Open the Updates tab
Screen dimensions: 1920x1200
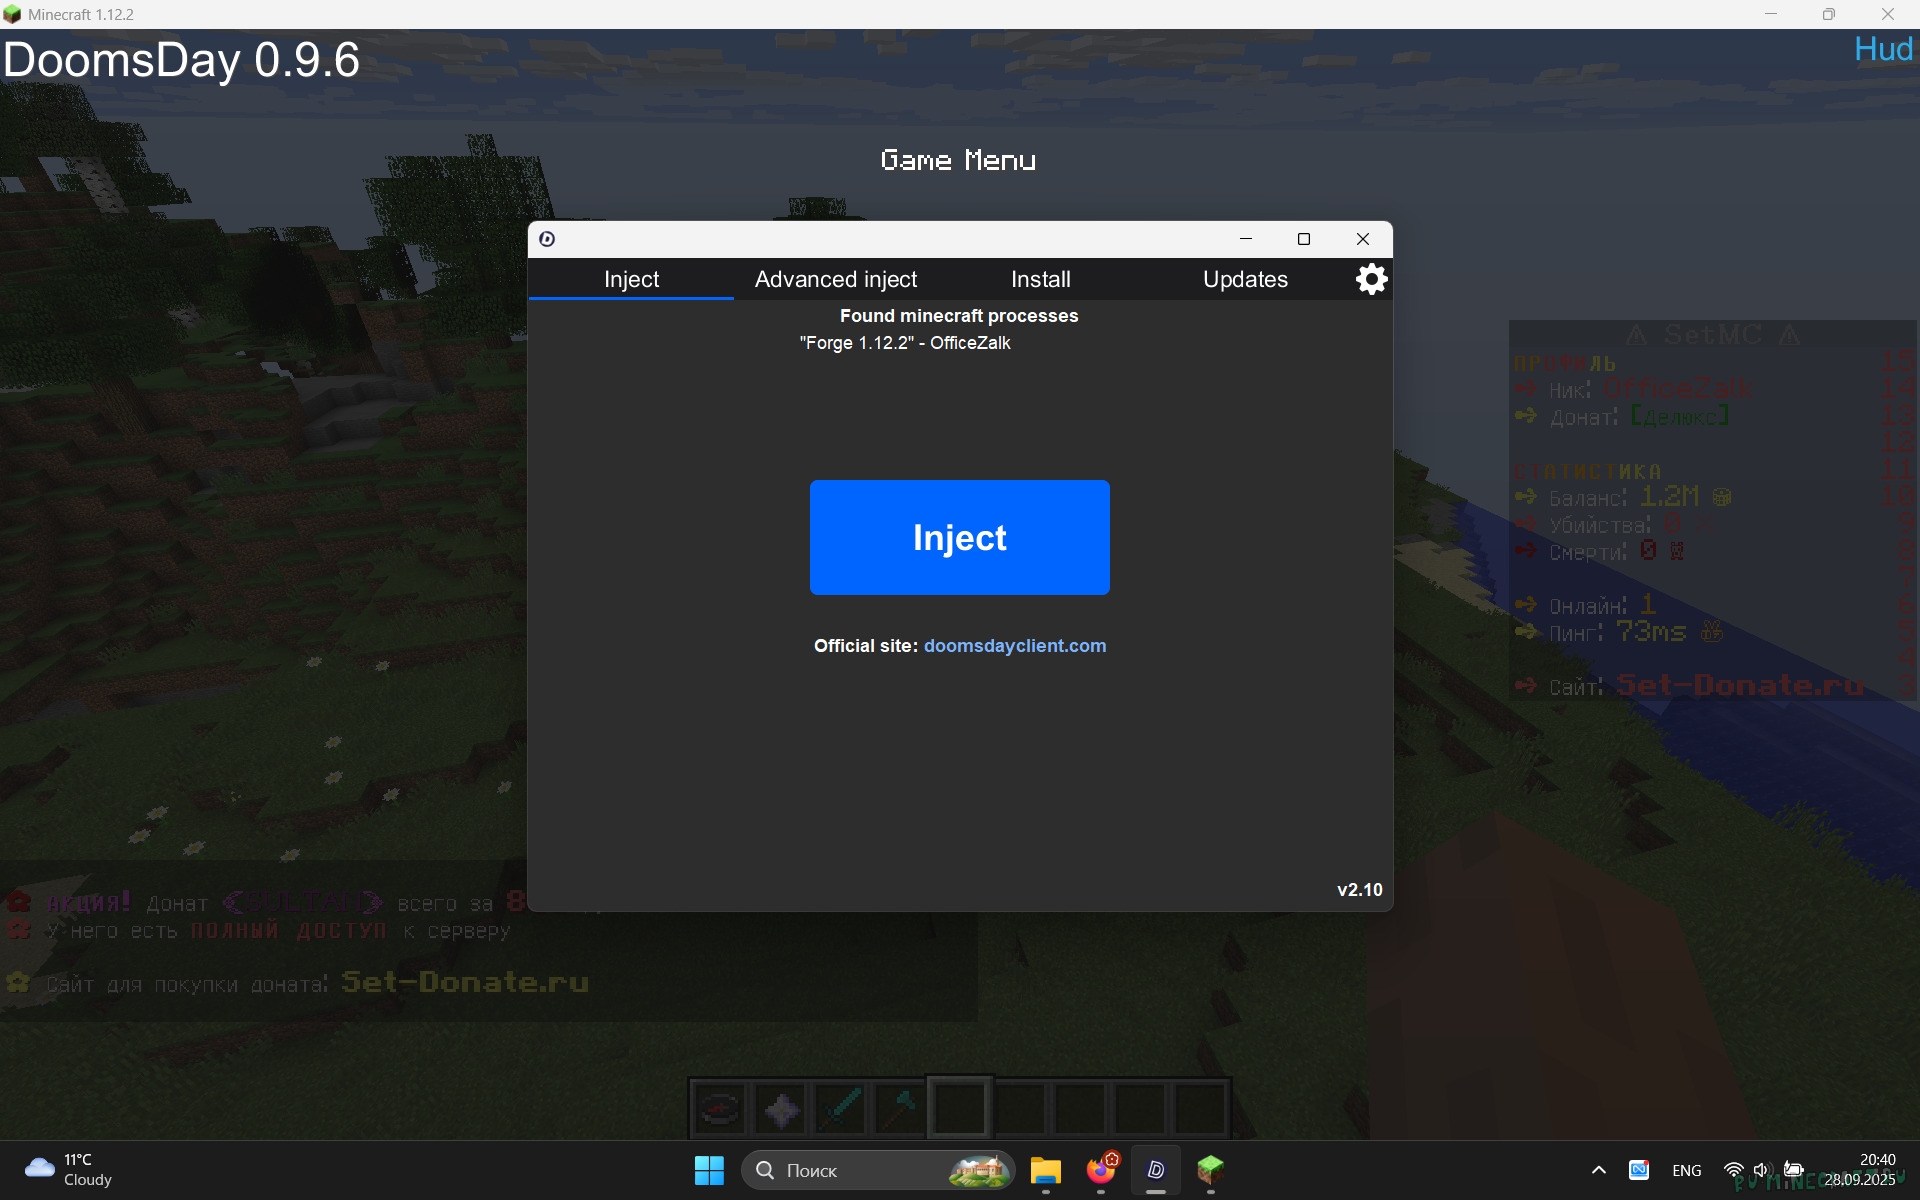tap(1245, 279)
